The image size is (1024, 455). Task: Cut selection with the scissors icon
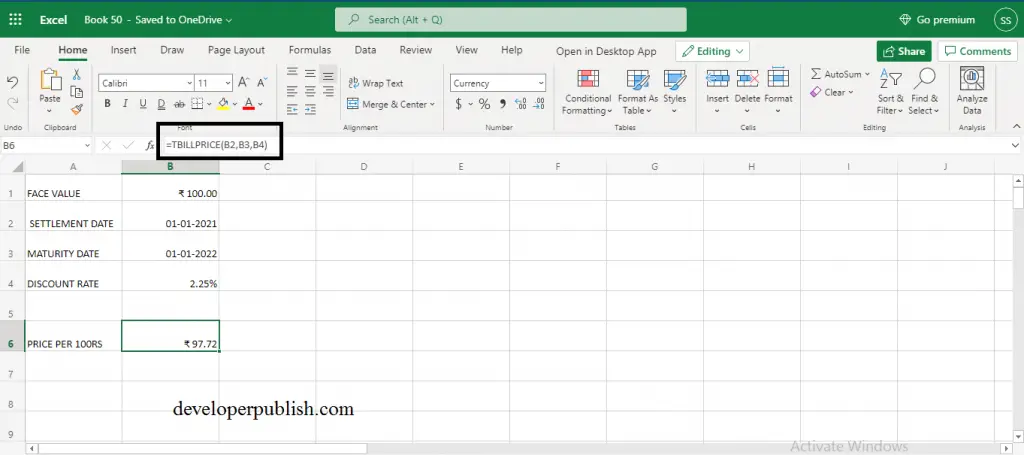pyautogui.click(x=76, y=74)
